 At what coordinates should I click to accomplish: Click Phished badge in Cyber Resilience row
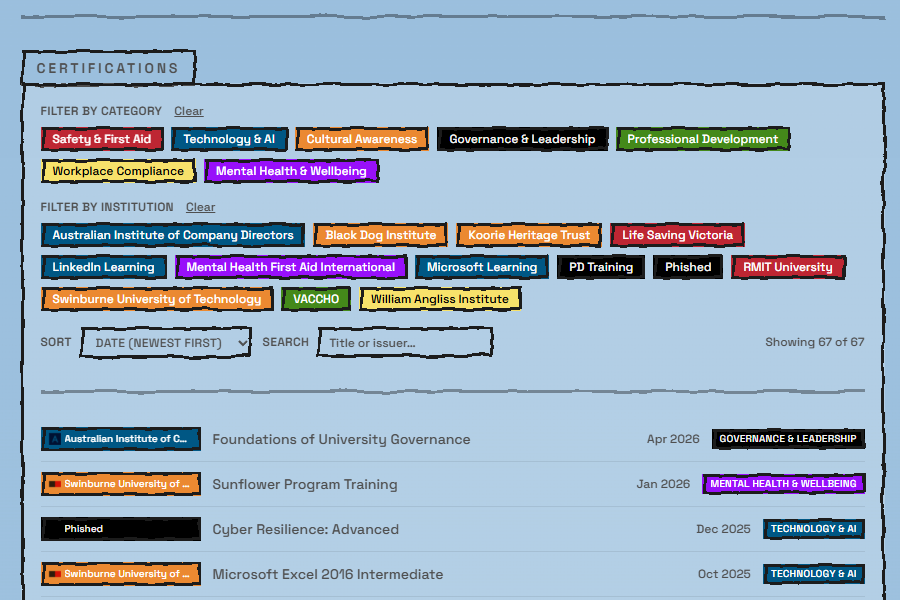click(121, 529)
